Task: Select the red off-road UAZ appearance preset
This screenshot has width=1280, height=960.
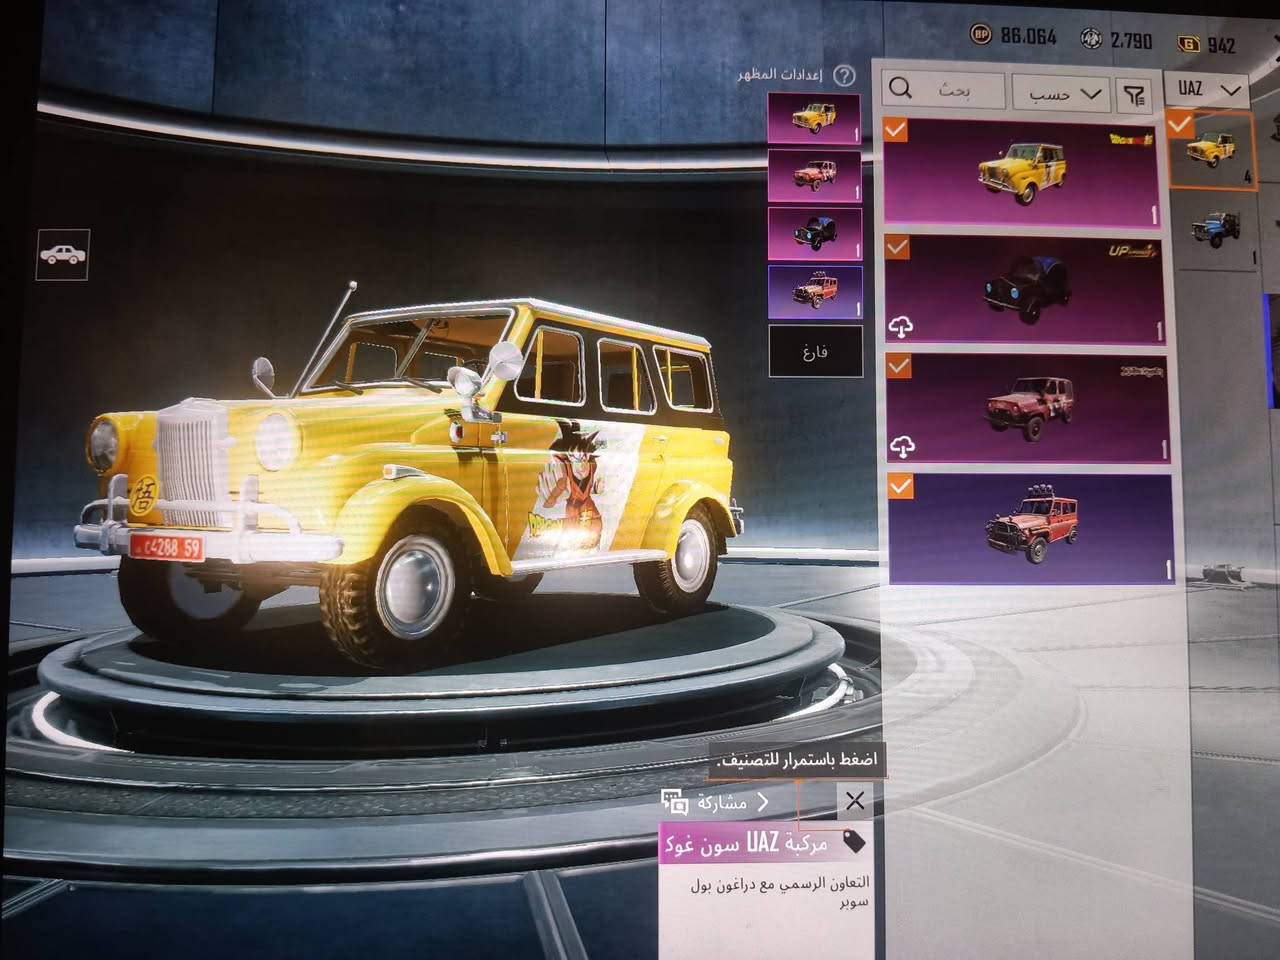Action: click(x=815, y=292)
